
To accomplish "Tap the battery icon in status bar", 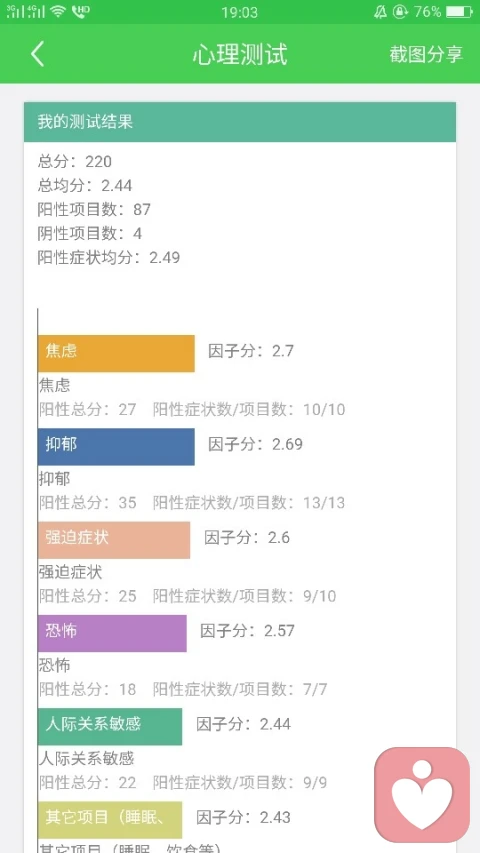I will (x=460, y=11).
